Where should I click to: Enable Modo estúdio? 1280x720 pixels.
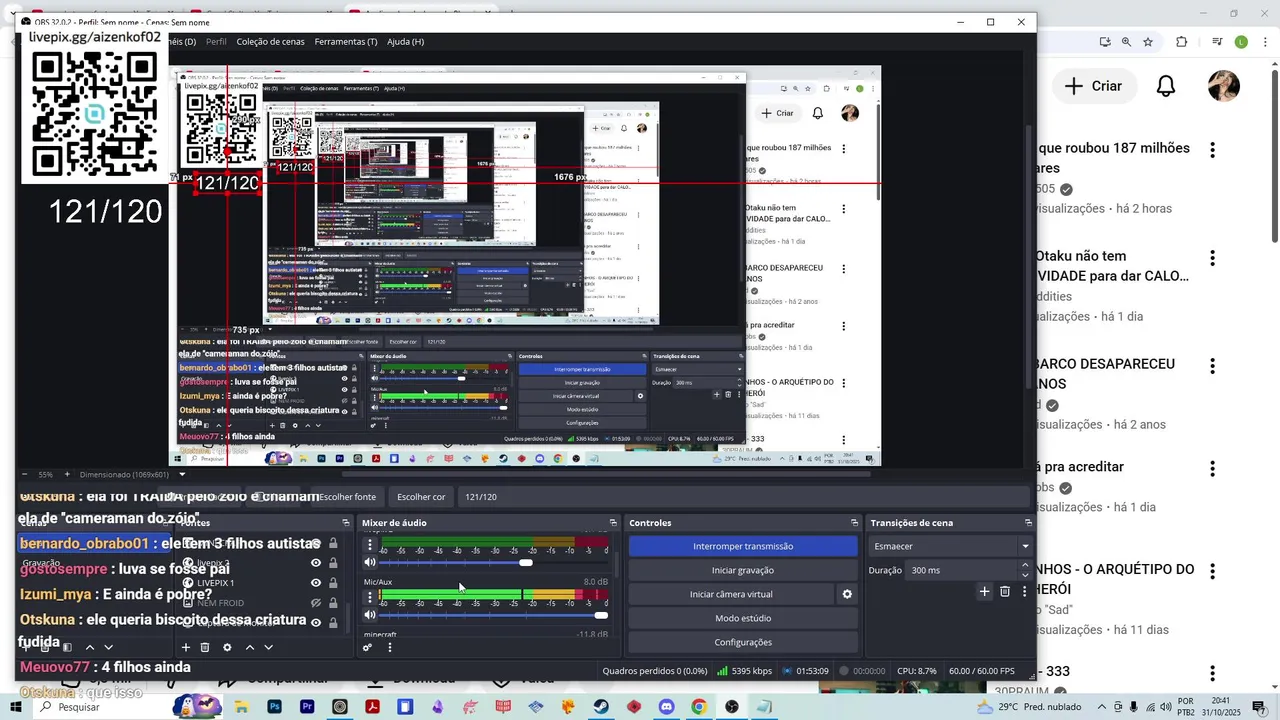(743, 618)
